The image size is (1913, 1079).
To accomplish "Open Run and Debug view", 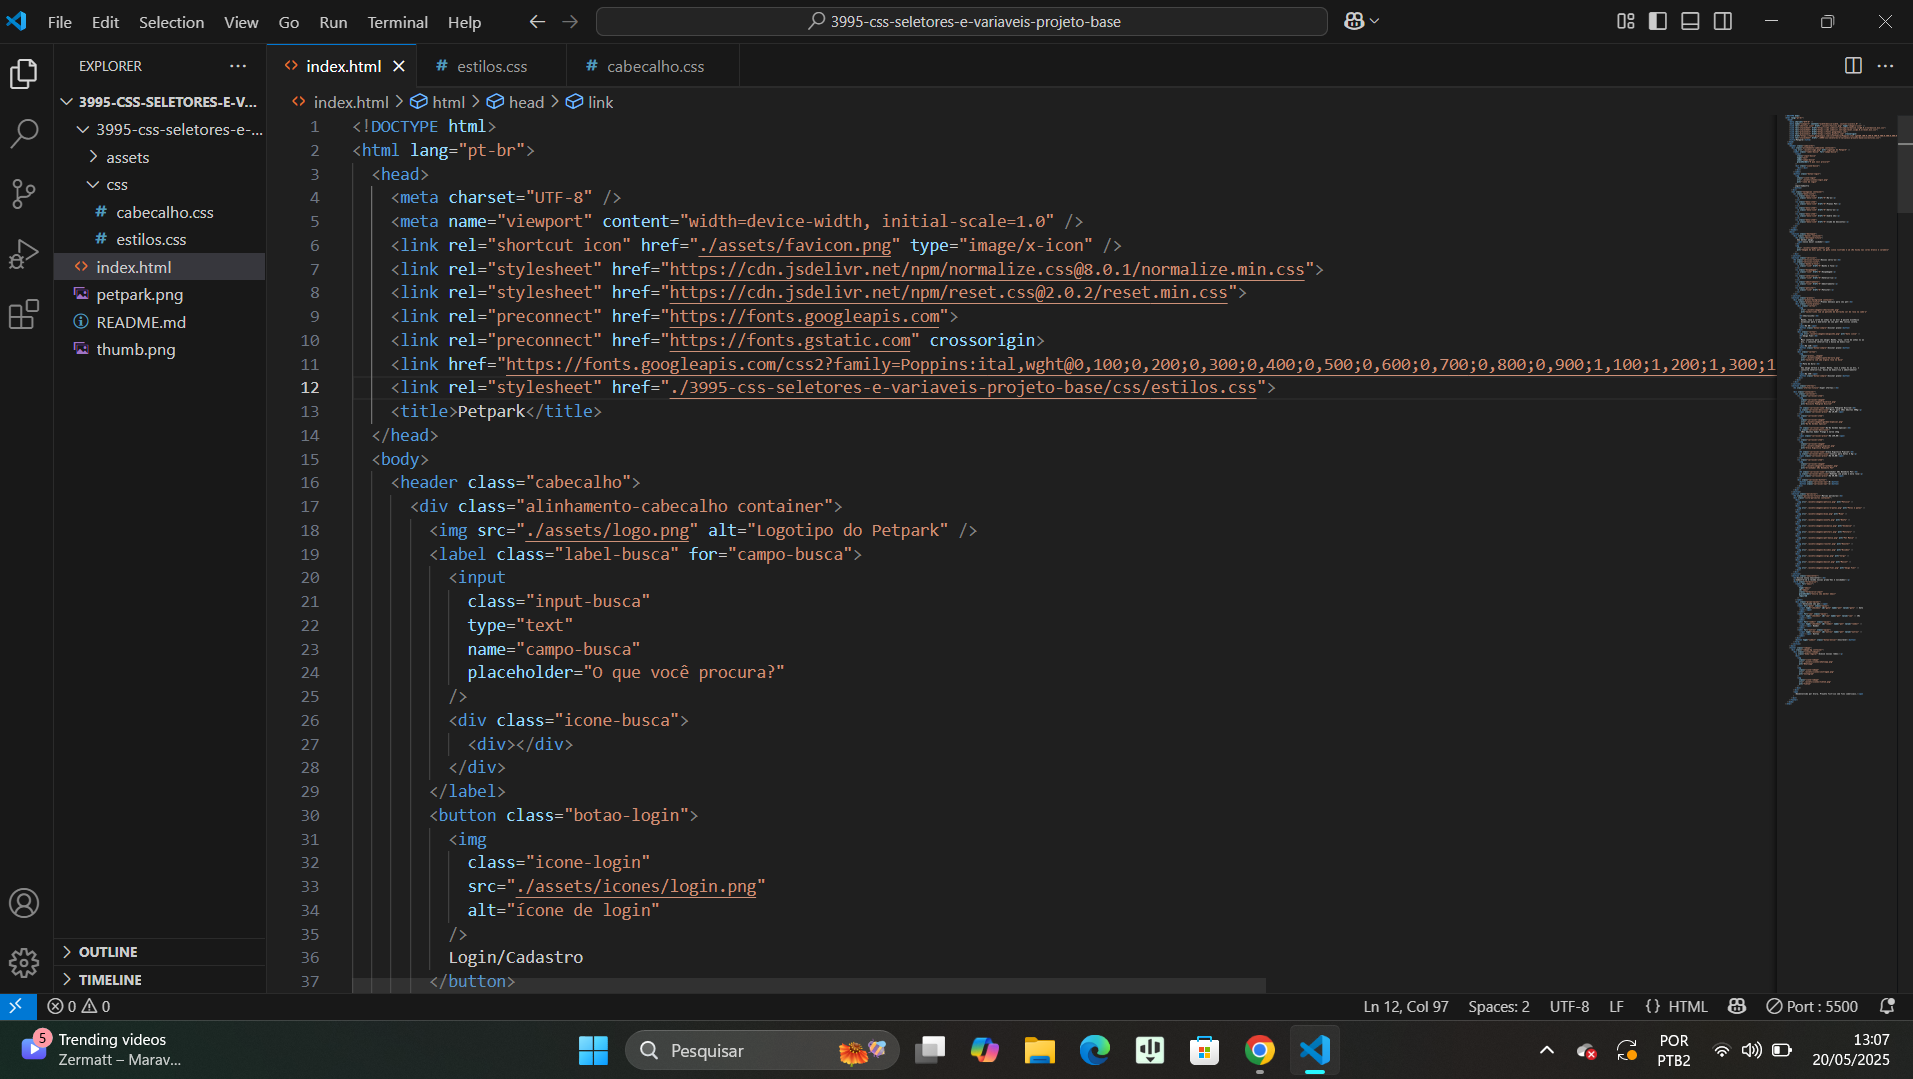I will [24, 254].
